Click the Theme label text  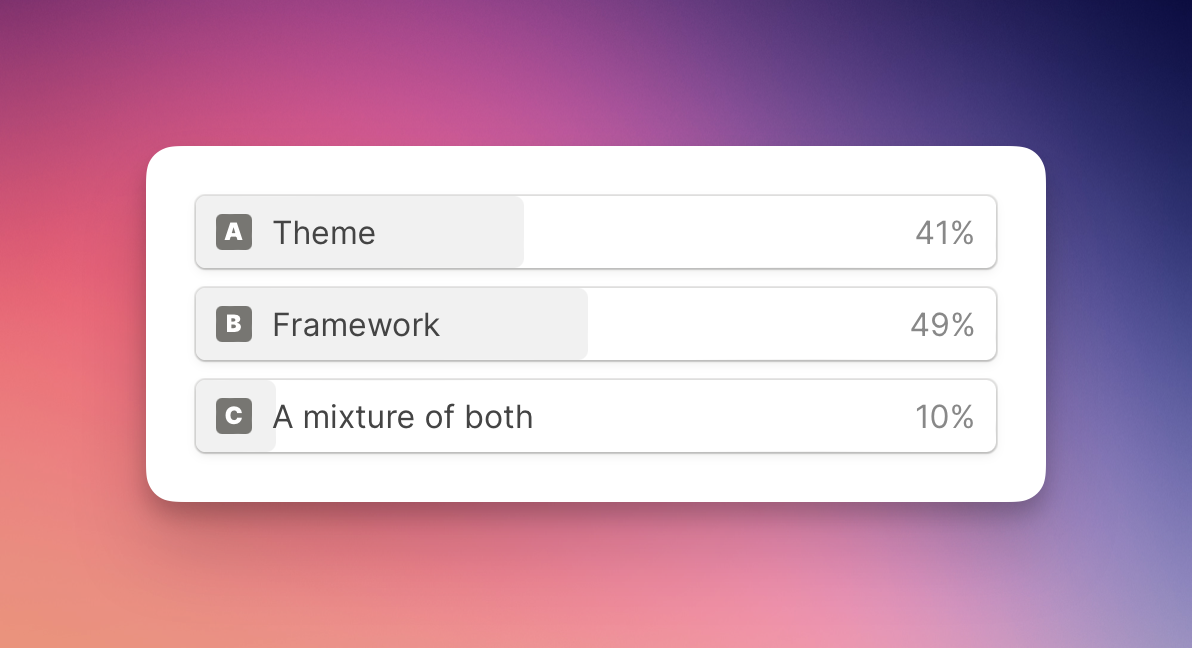click(324, 233)
